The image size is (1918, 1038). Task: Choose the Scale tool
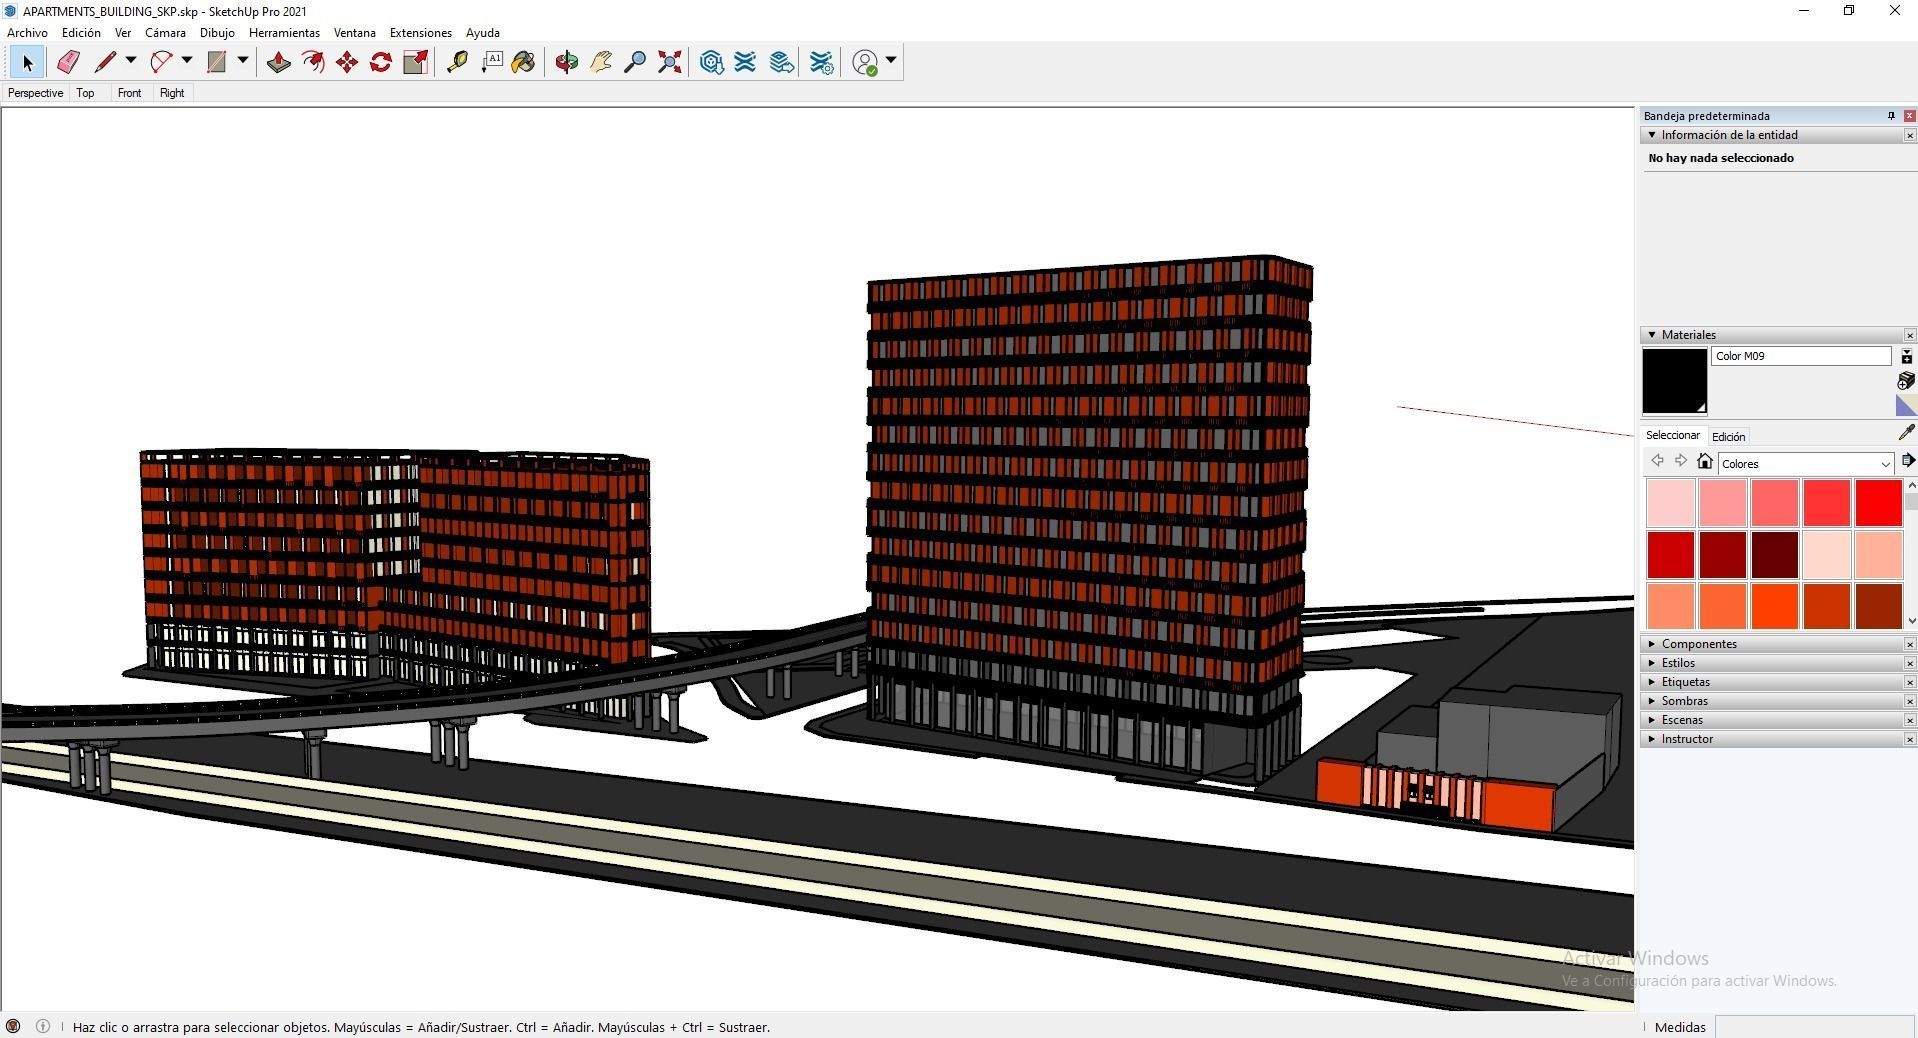[415, 62]
